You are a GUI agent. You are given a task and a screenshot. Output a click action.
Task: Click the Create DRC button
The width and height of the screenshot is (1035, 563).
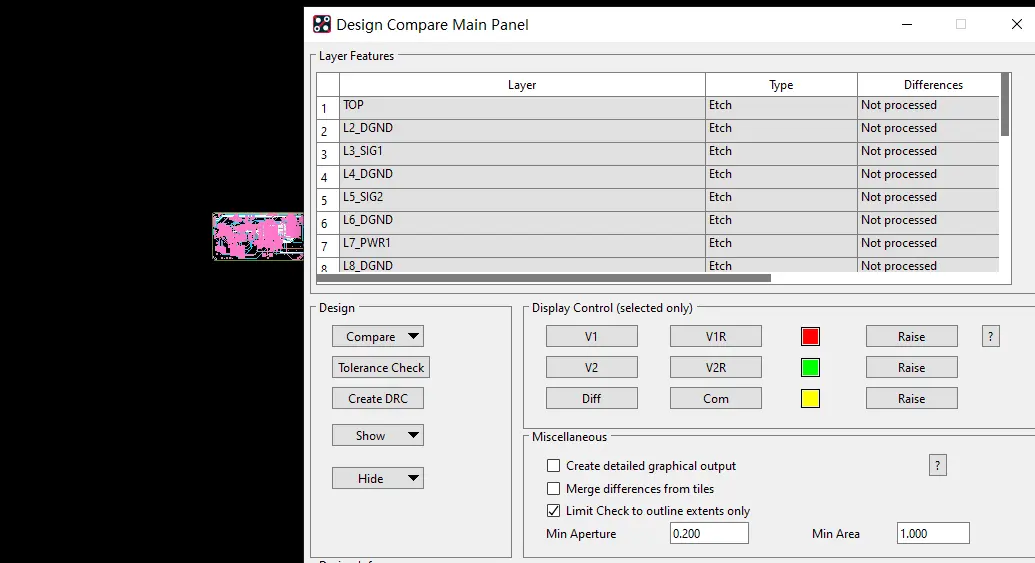[378, 398]
